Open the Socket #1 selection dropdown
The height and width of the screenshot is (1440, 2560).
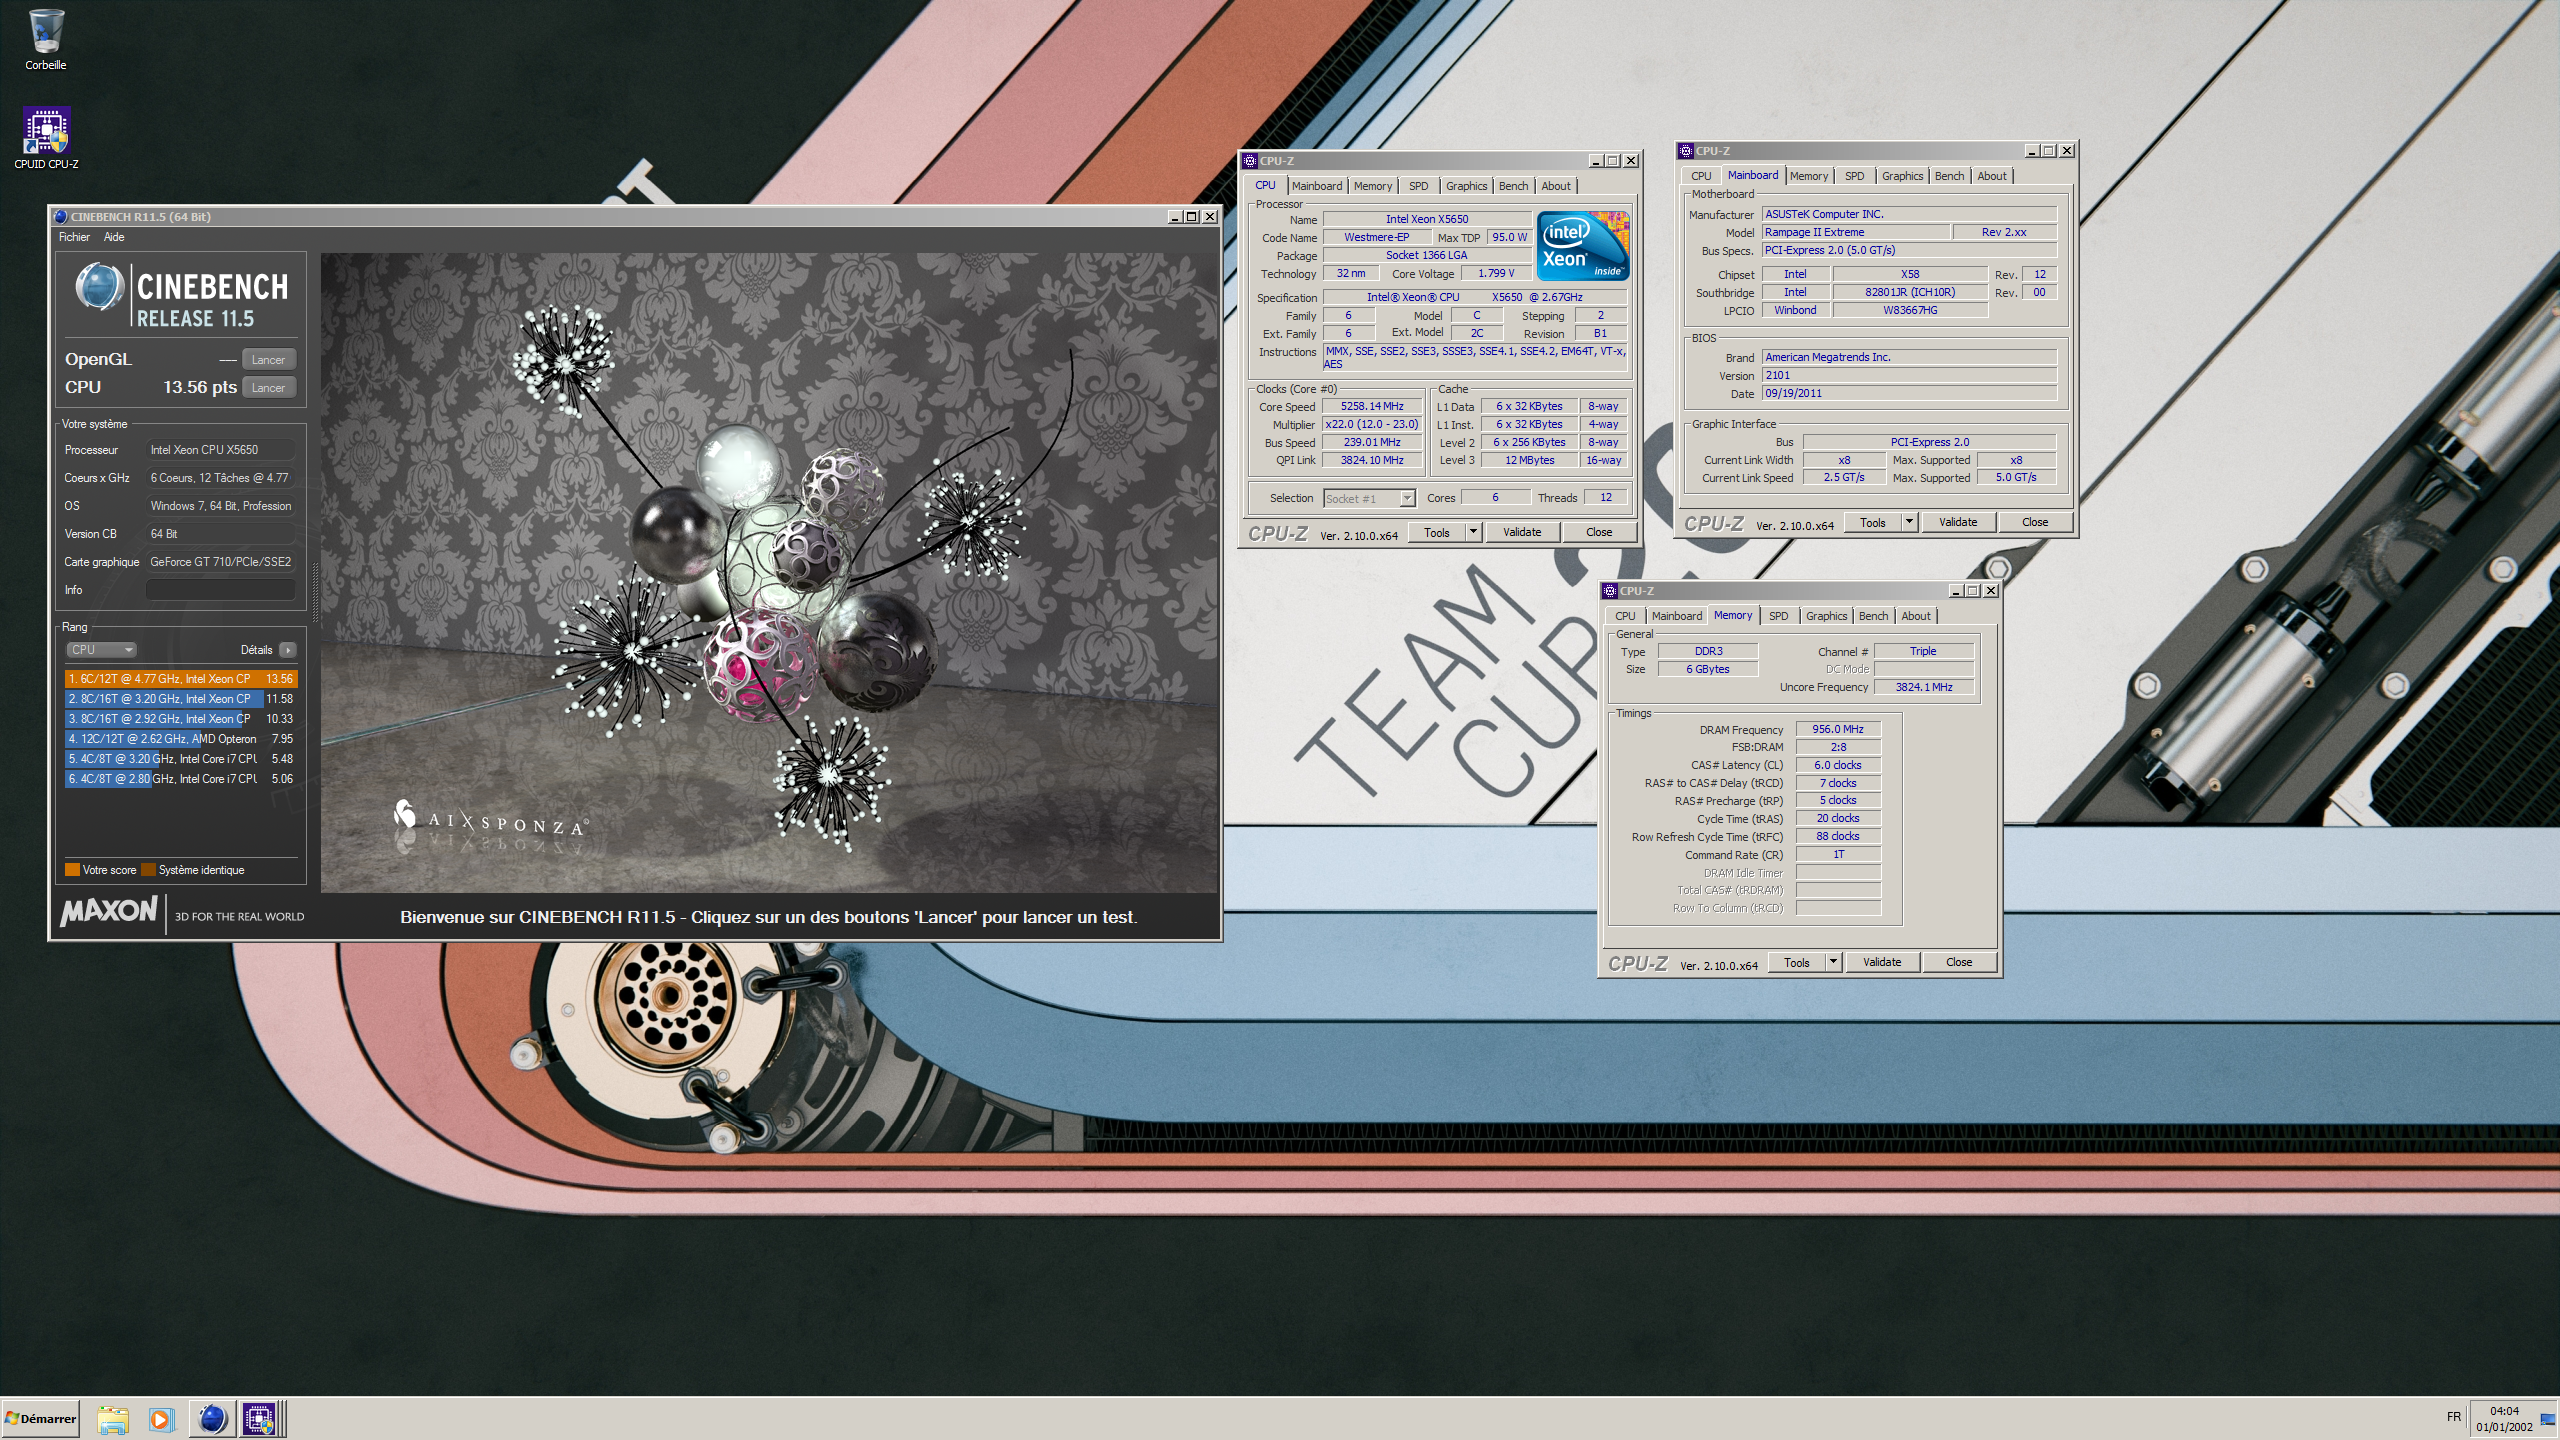[1368, 498]
